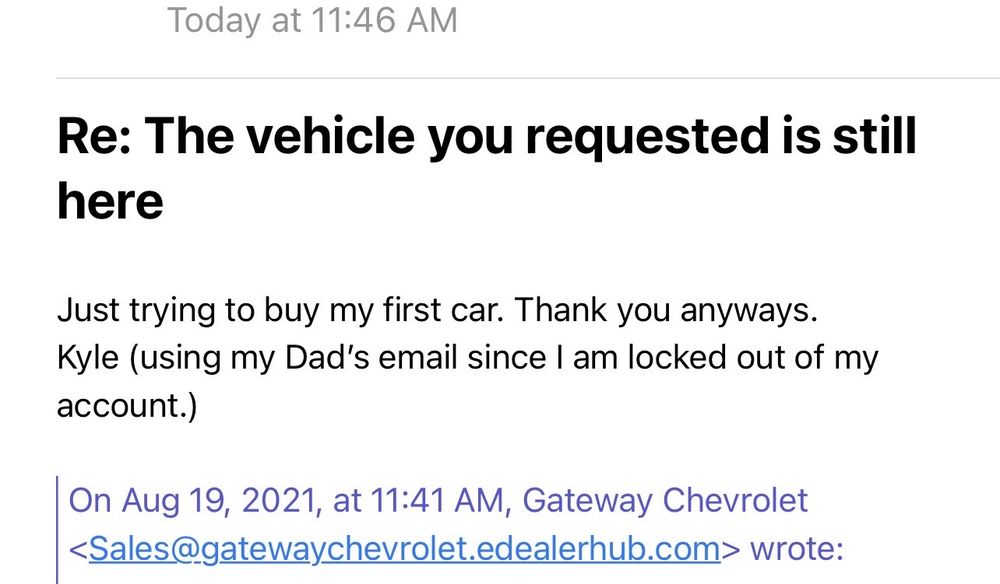Select the word 'account.)' on the last body line
Screen dimensions: 1000x584
tap(127, 406)
